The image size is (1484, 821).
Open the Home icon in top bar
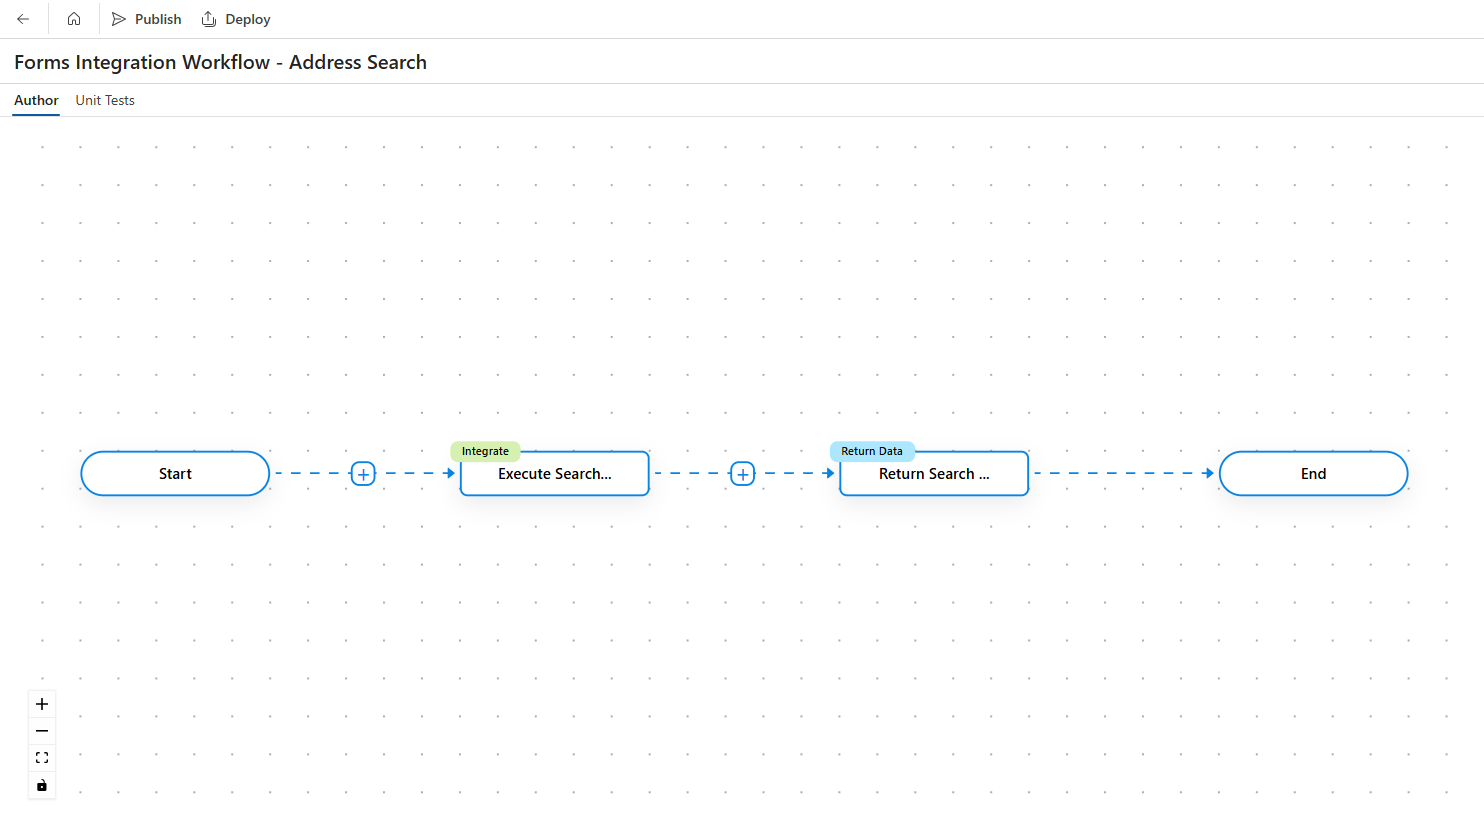coord(74,19)
